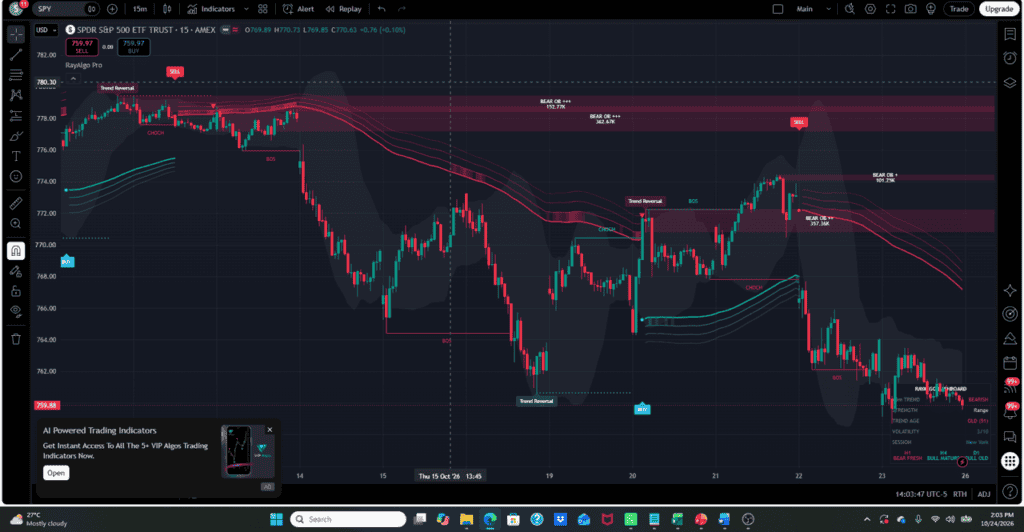
Task: Collapse the indicator legend arrow
Action: (73, 78)
